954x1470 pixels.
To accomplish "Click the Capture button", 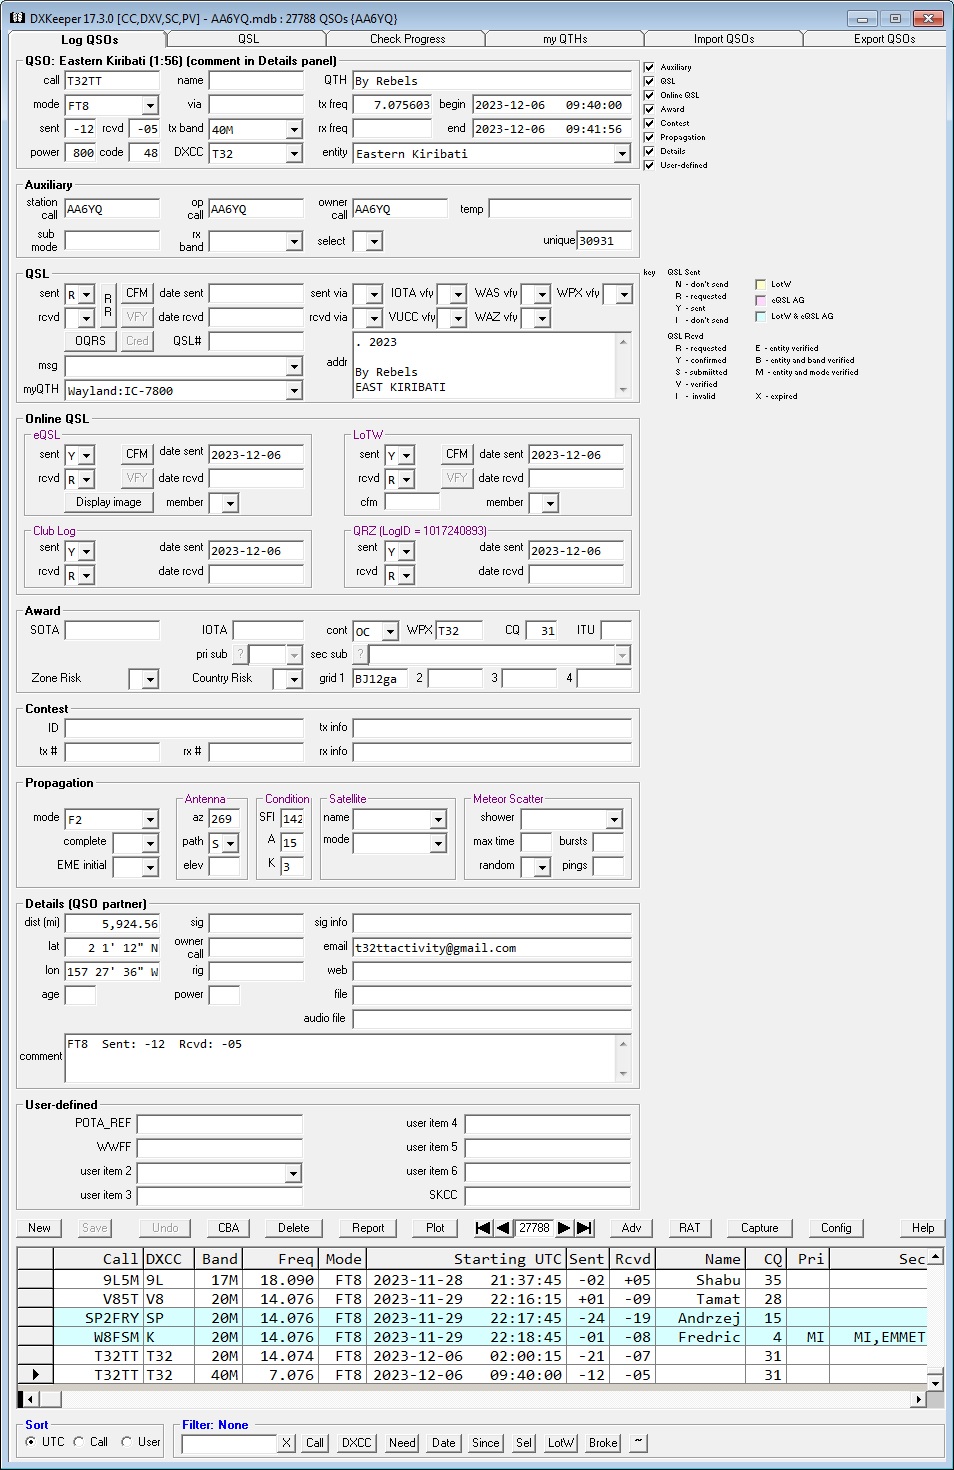I will [x=759, y=1228].
